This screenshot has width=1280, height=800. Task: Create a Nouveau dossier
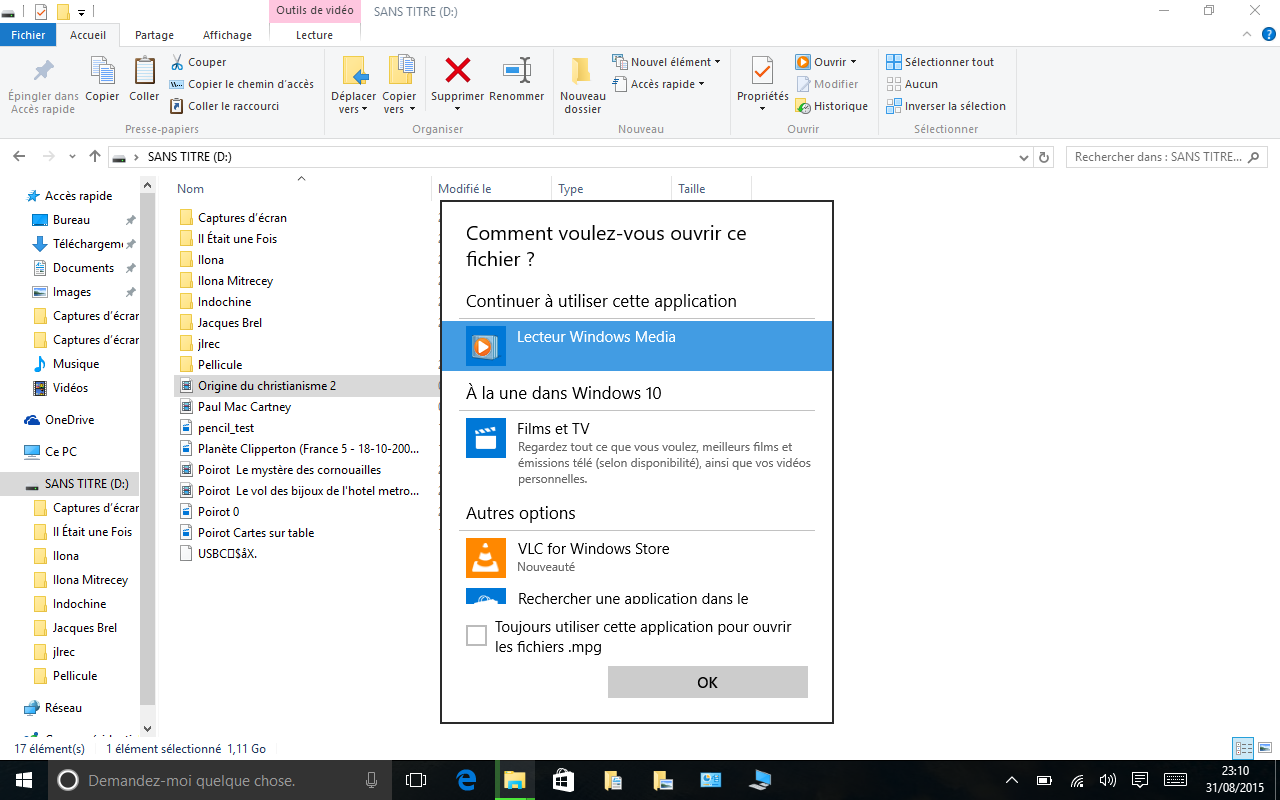click(582, 85)
